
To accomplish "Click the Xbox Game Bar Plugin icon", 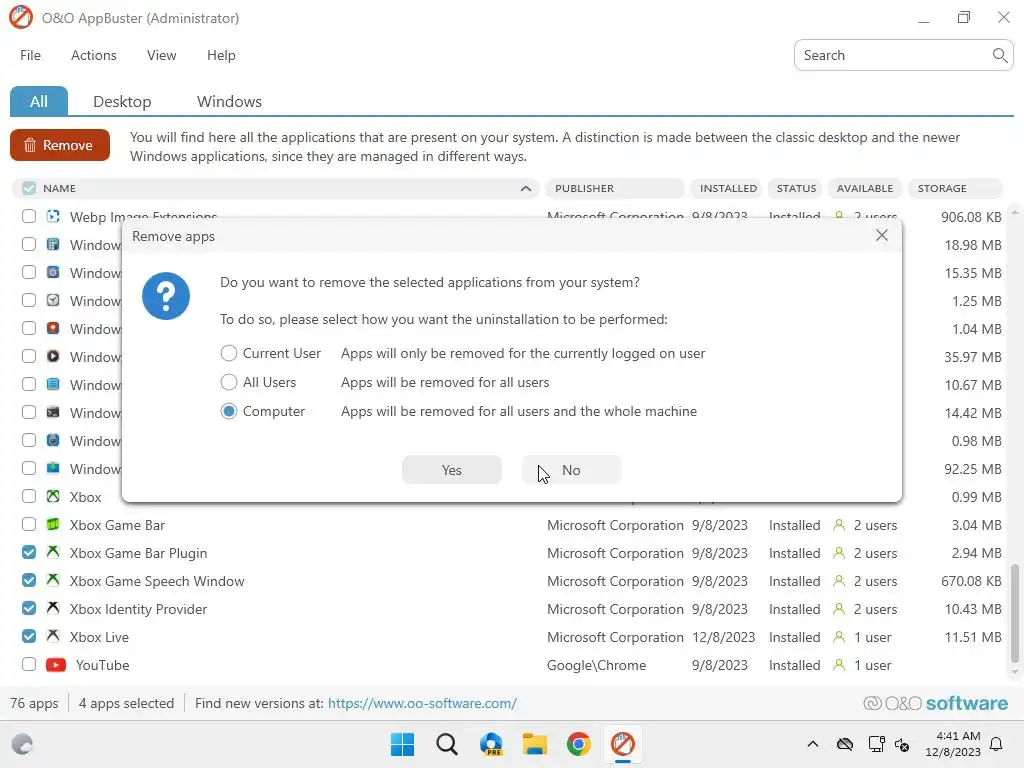I will [54, 552].
